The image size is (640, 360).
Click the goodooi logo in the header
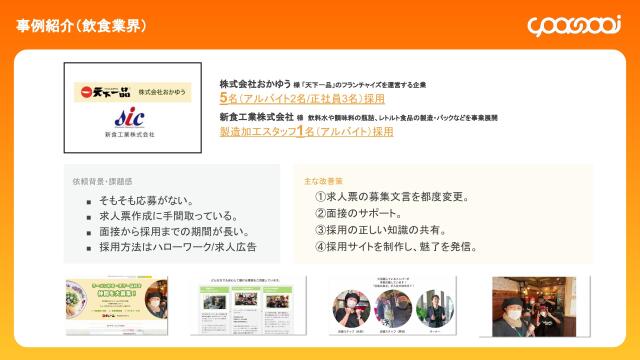click(574, 25)
